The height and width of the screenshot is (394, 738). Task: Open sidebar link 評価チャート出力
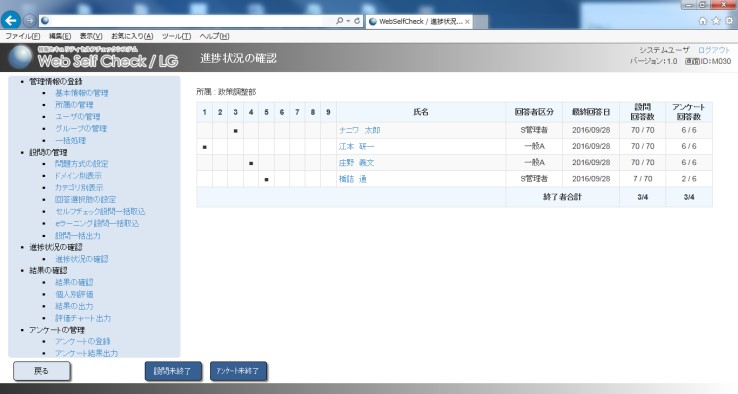tap(83, 318)
